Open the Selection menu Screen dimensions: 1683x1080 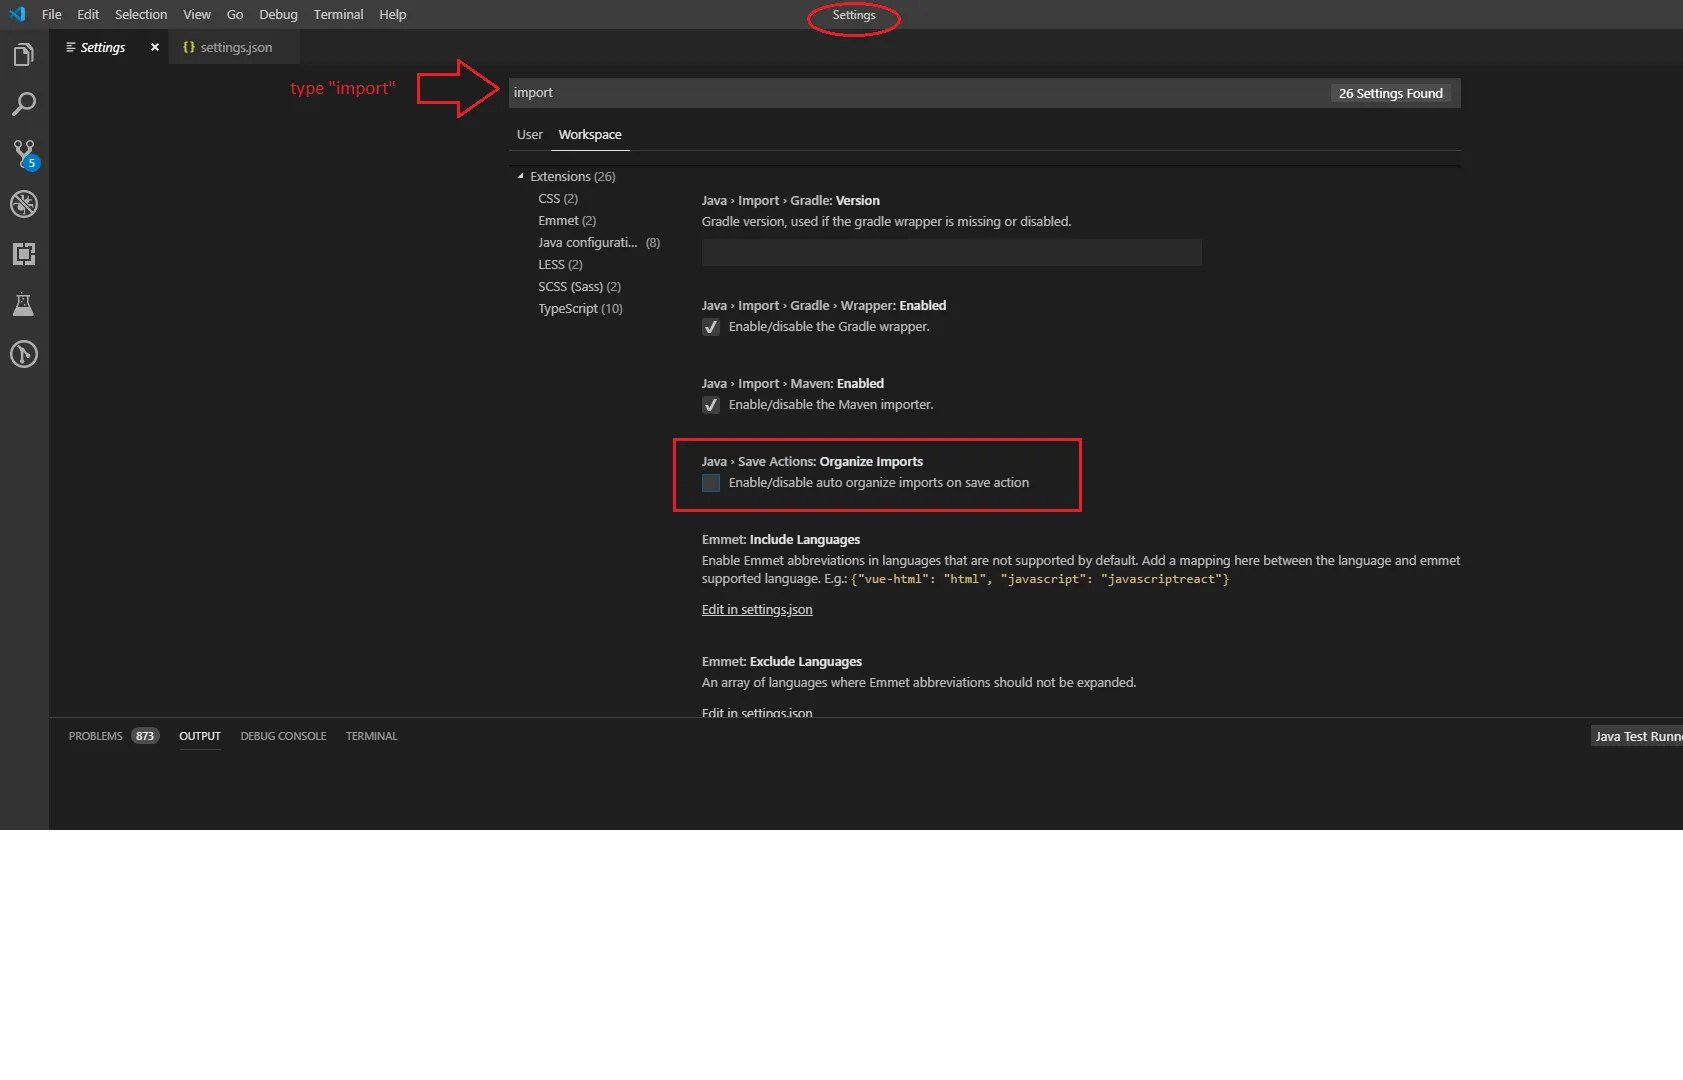pyautogui.click(x=141, y=14)
